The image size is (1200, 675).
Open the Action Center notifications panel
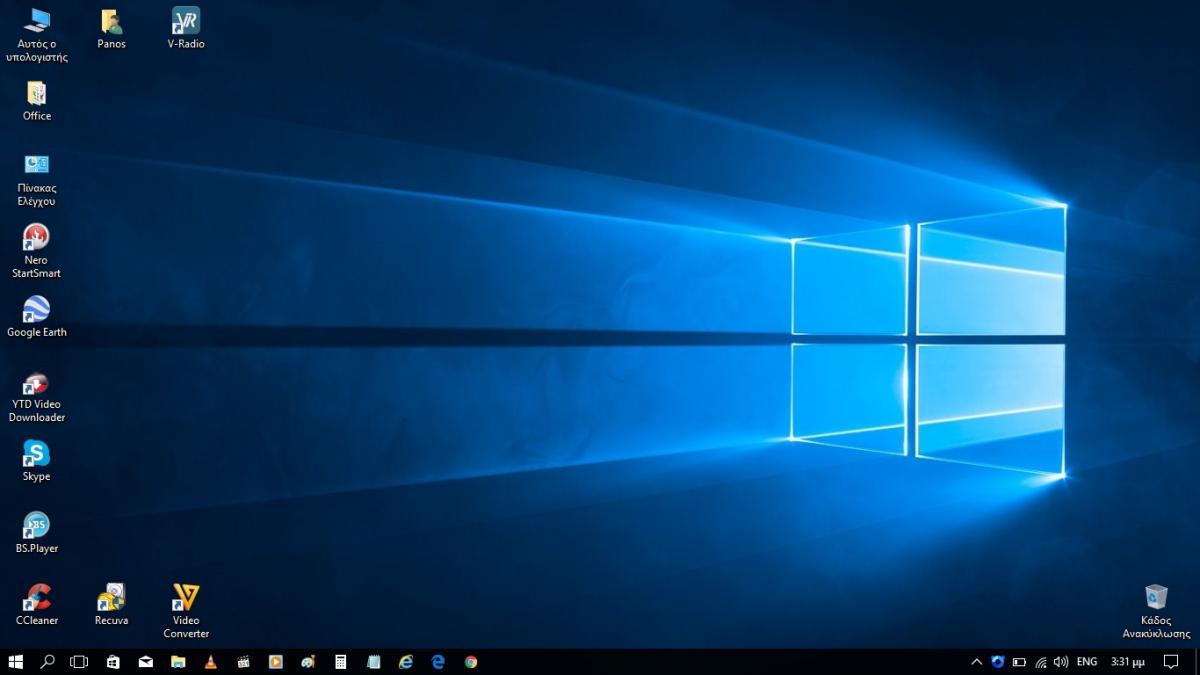(1171, 662)
